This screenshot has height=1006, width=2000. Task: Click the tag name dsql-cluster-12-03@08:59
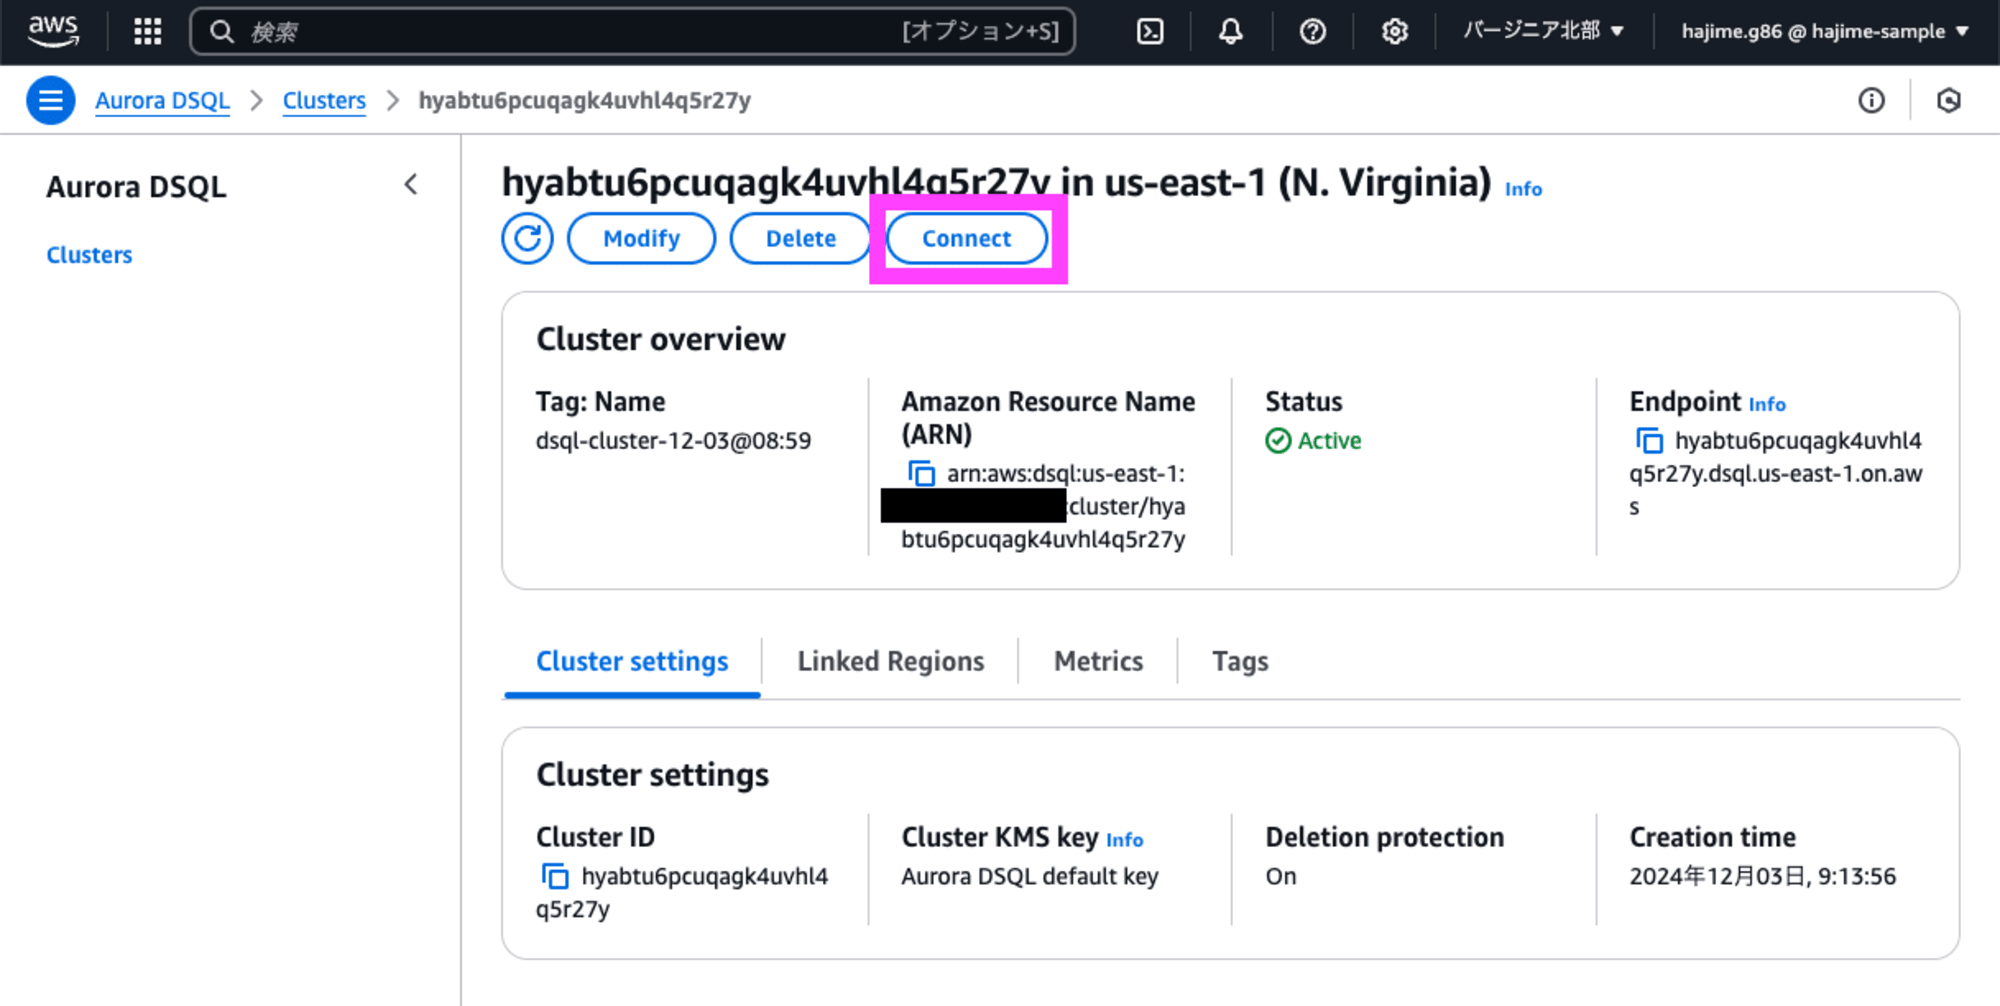(x=673, y=440)
